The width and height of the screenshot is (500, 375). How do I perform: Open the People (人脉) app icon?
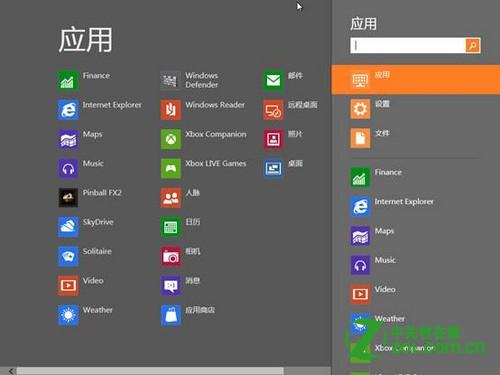click(171, 198)
